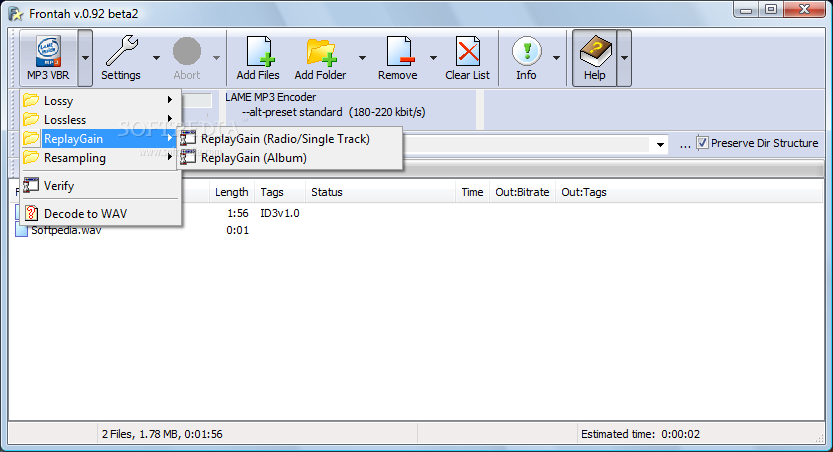Click the Add Files icon
The width and height of the screenshot is (833, 452).
click(x=260, y=52)
